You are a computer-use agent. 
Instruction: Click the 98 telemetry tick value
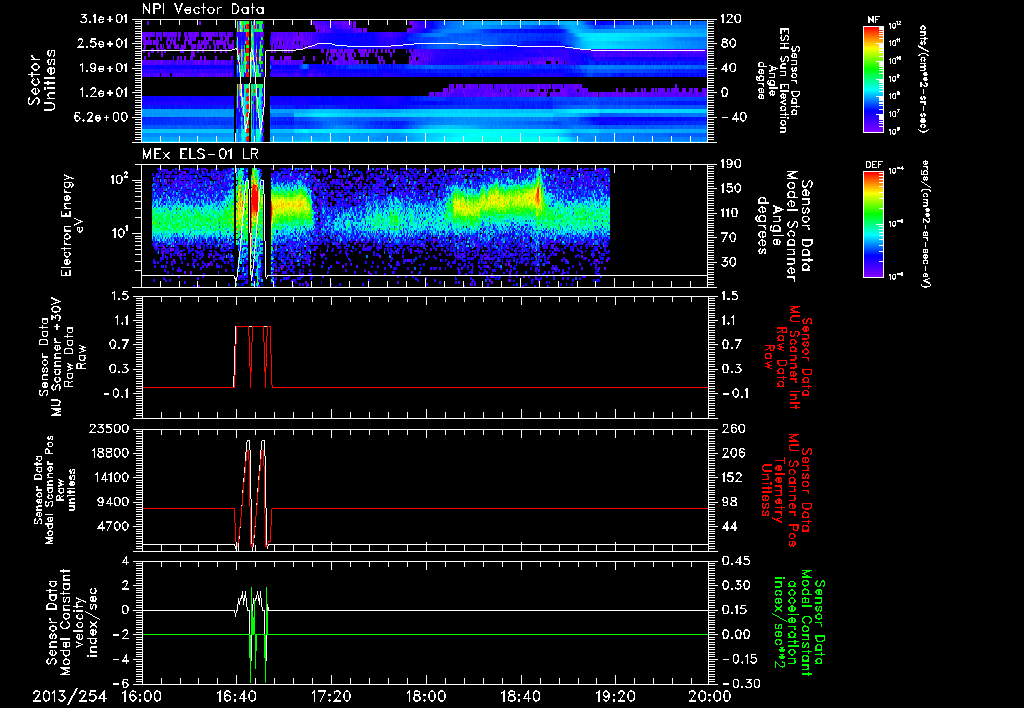729,502
